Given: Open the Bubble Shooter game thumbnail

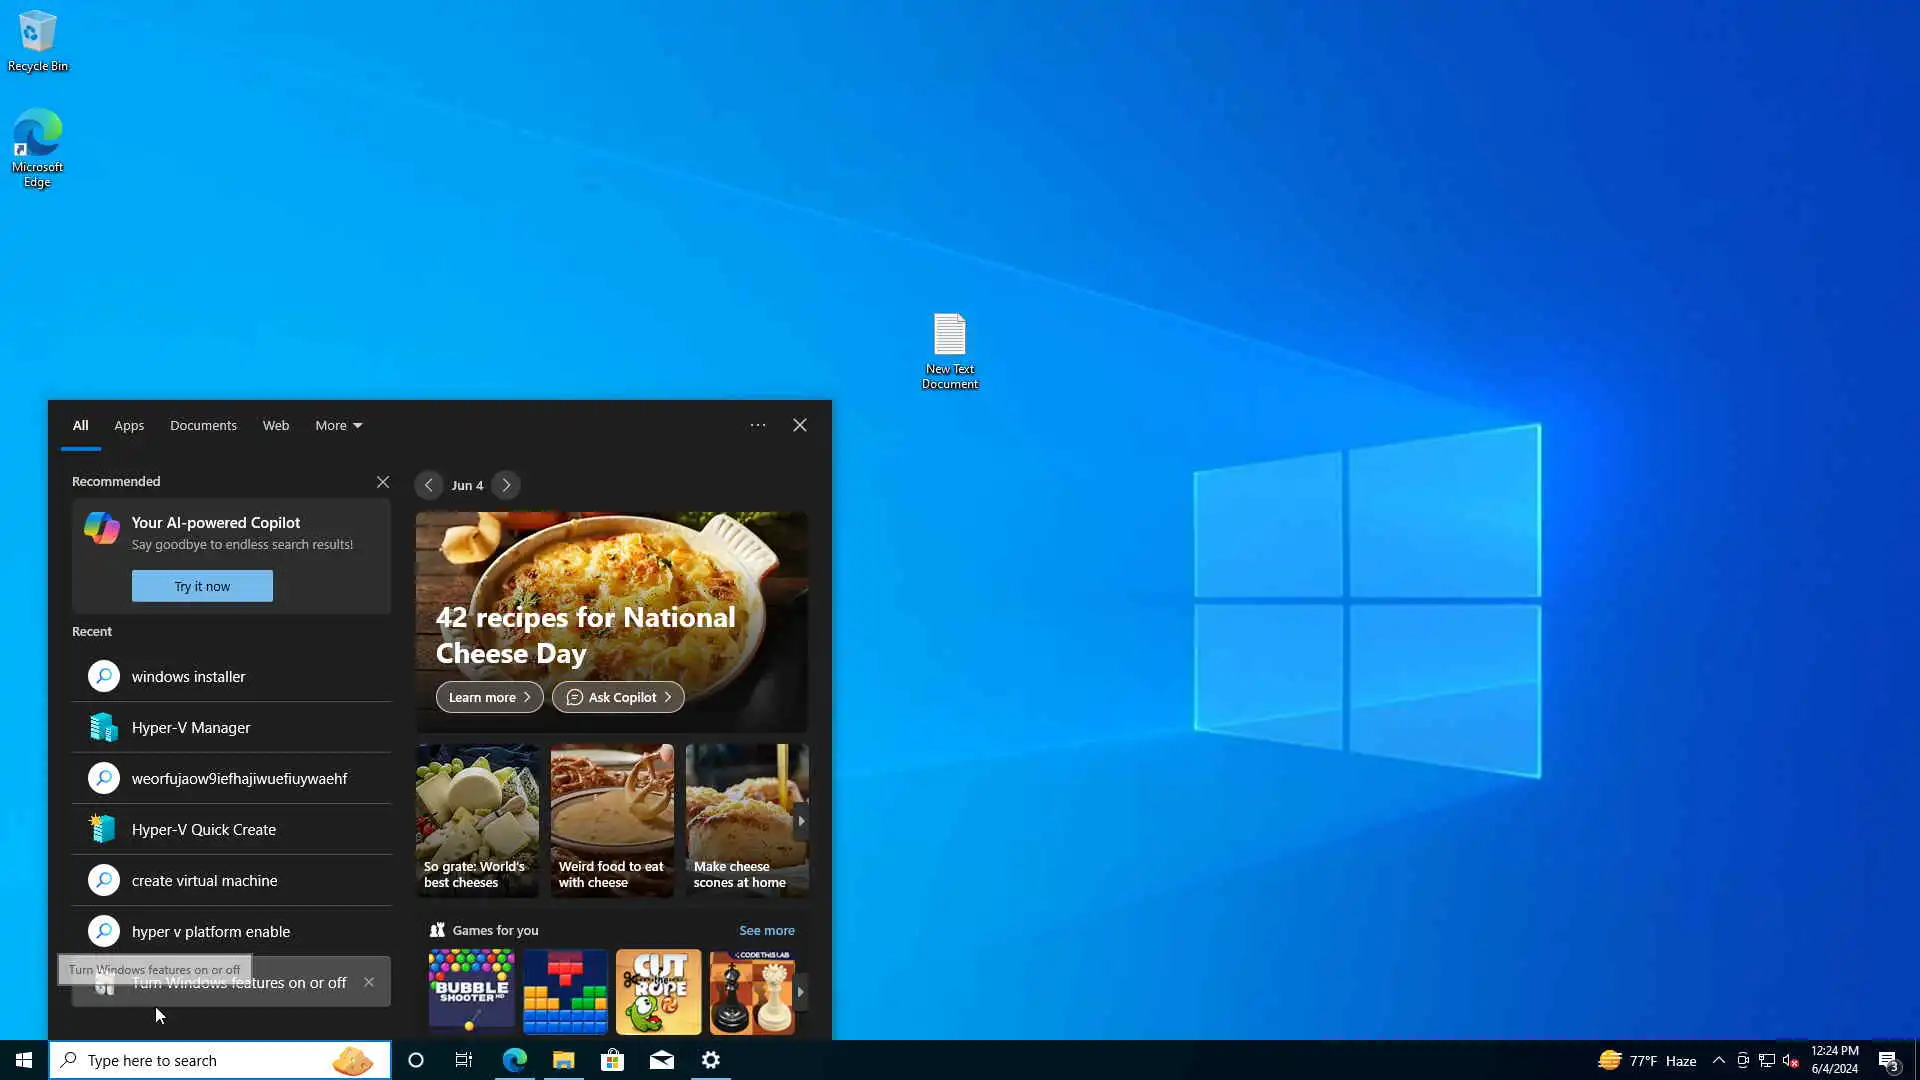Looking at the screenshot, I should coord(471,991).
